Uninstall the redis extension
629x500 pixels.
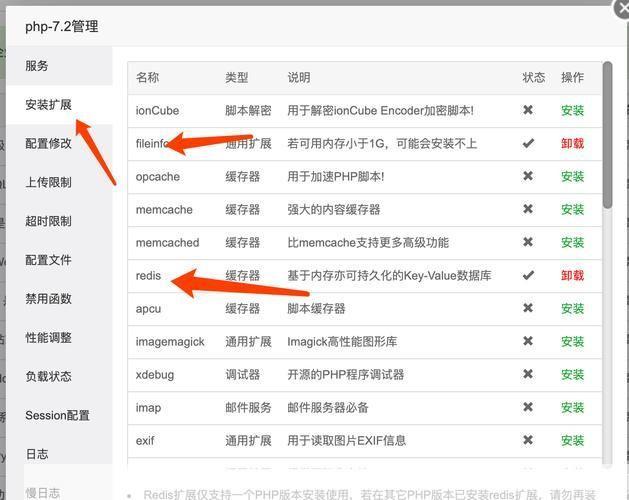[572, 275]
